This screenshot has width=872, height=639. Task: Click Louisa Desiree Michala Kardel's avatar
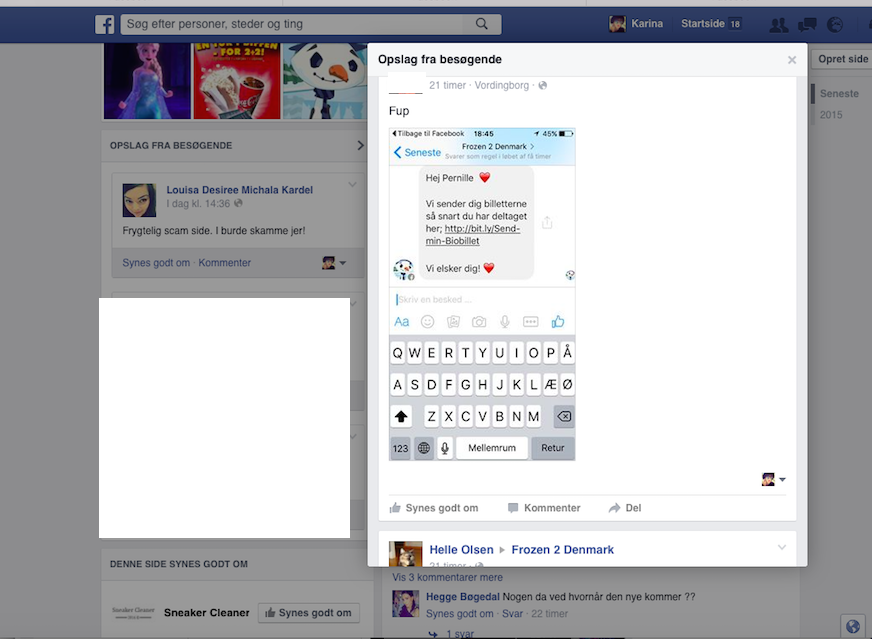(x=139, y=200)
